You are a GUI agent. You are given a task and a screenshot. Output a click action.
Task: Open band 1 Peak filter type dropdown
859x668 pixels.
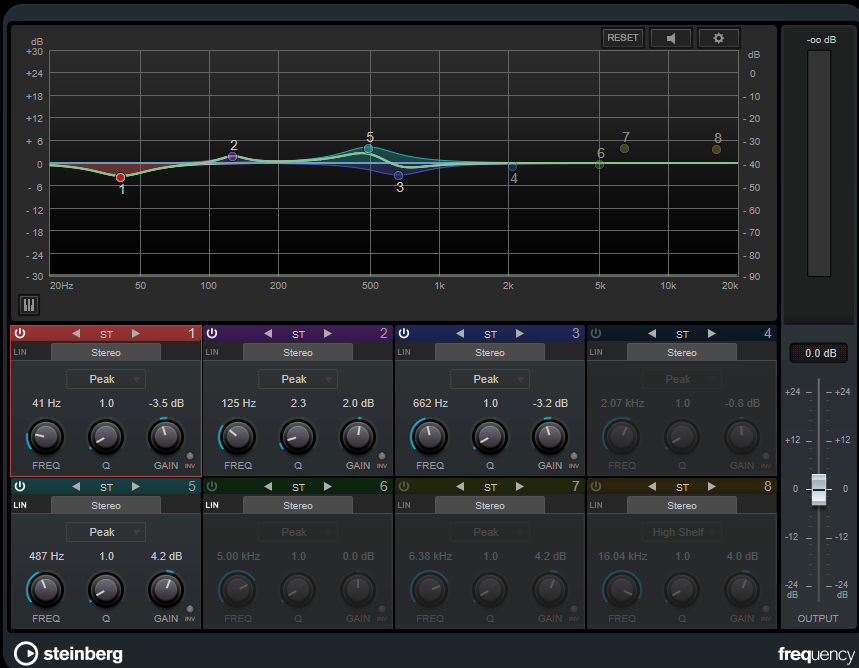pos(106,379)
